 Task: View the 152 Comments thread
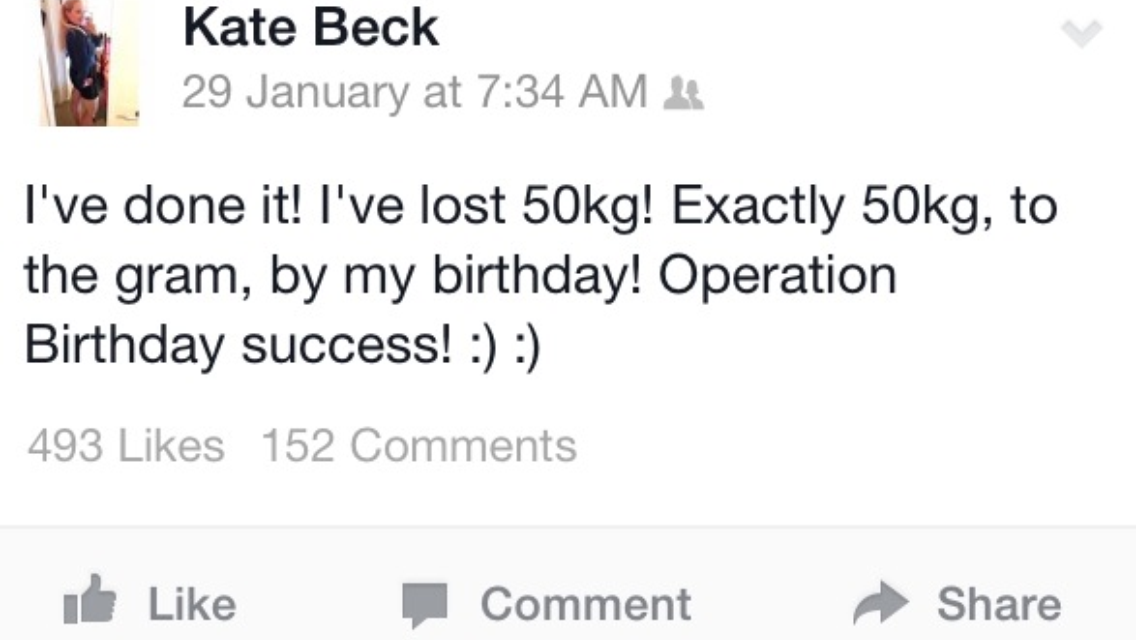click(419, 446)
